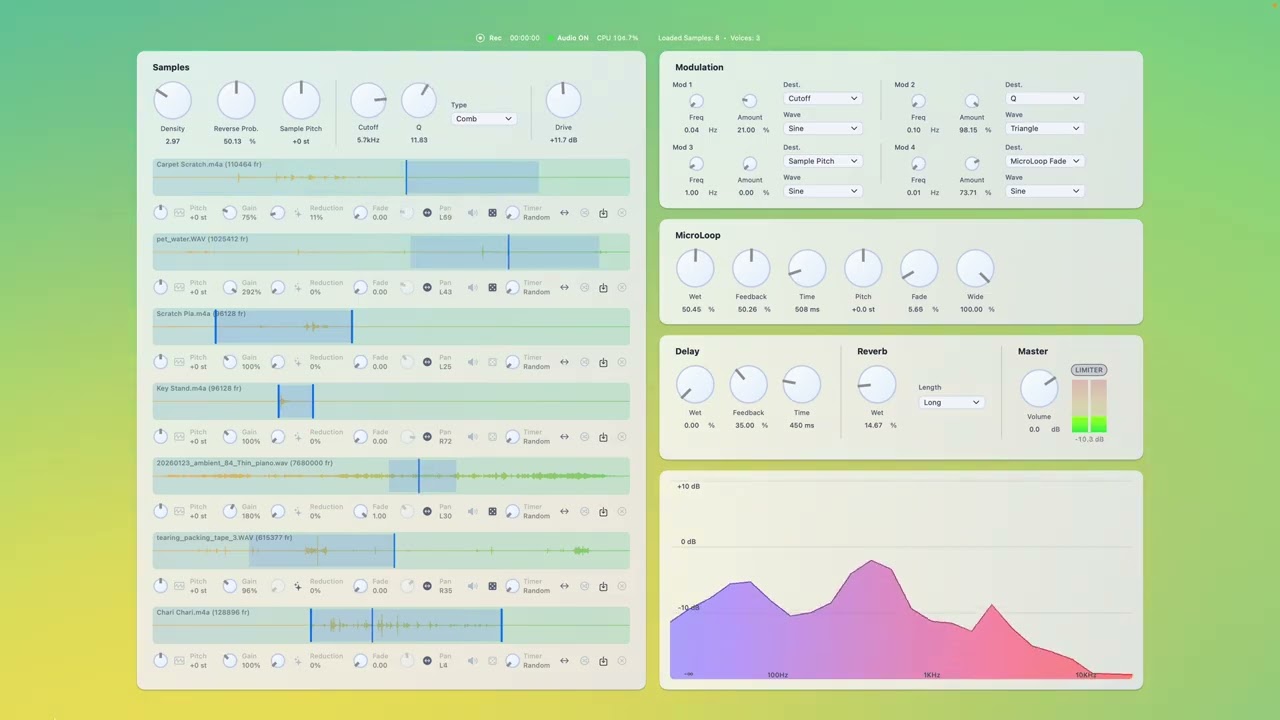Click the Timer knob for pet_water.WAV
The width and height of the screenshot is (1280, 720).
pyautogui.click(x=512, y=287)
